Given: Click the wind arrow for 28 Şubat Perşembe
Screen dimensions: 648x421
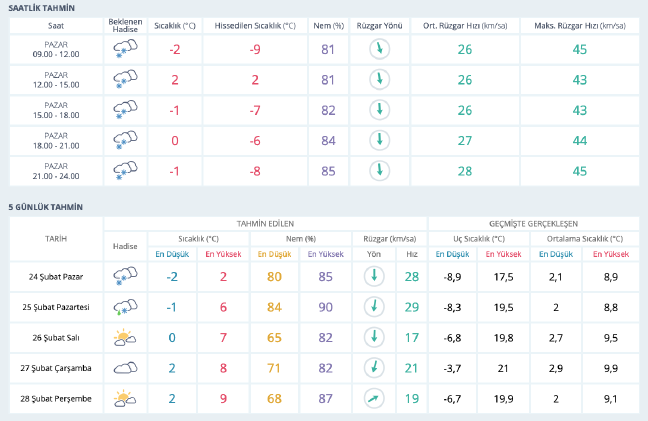Looking at the screenshot, I should tap(372, 399).
